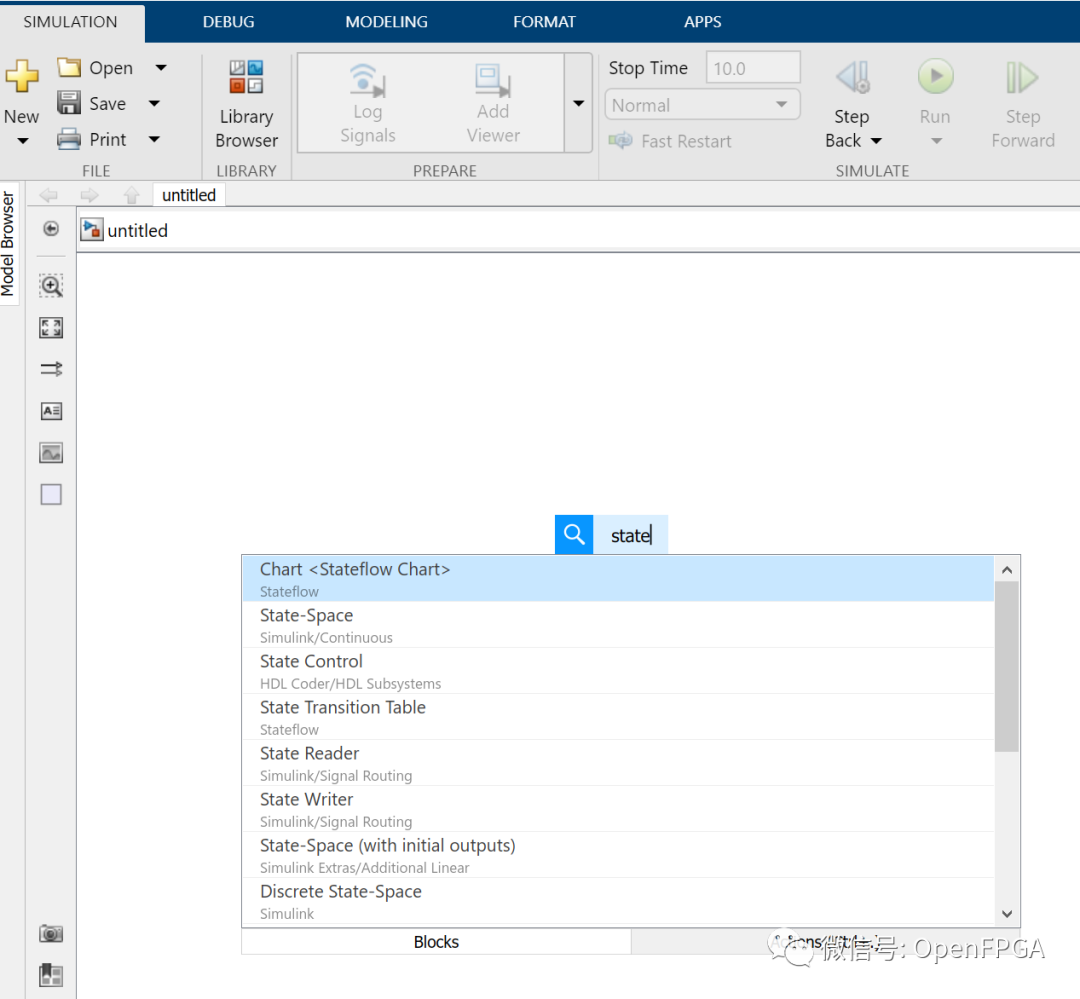
Task: Click the Fit to View icon
Action: tap(51, 328)
